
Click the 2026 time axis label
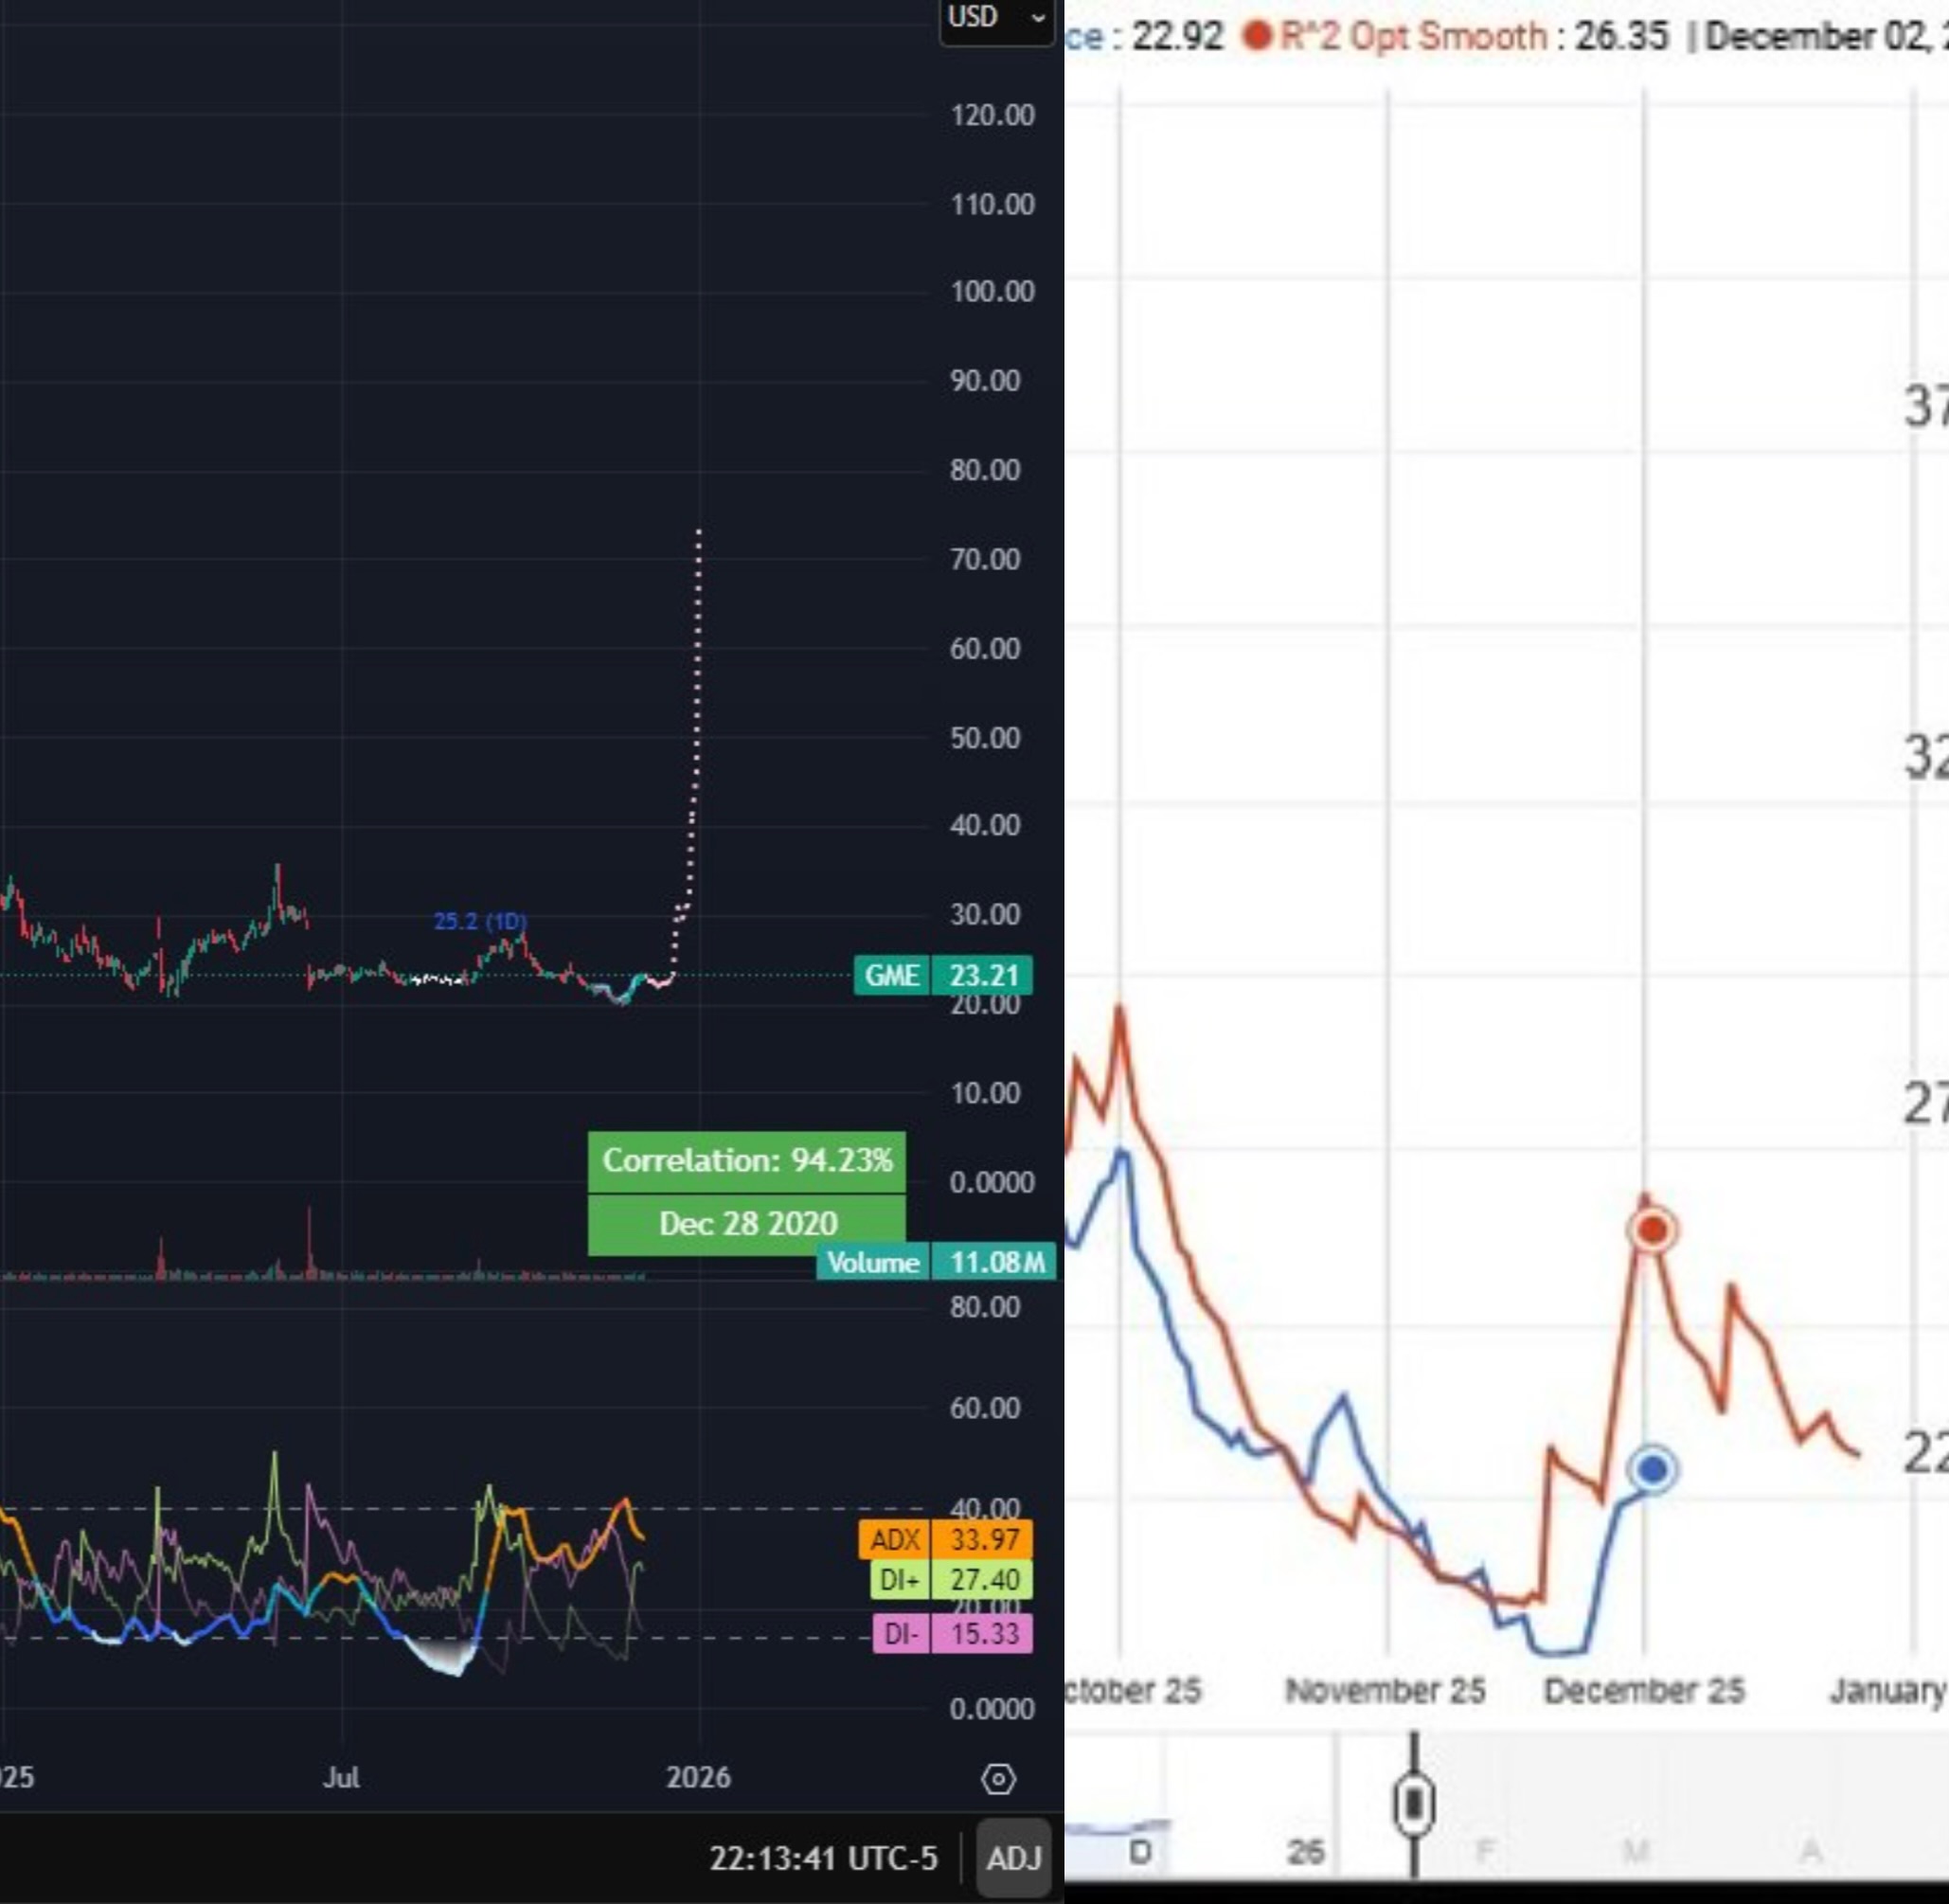pos(698,1778)
